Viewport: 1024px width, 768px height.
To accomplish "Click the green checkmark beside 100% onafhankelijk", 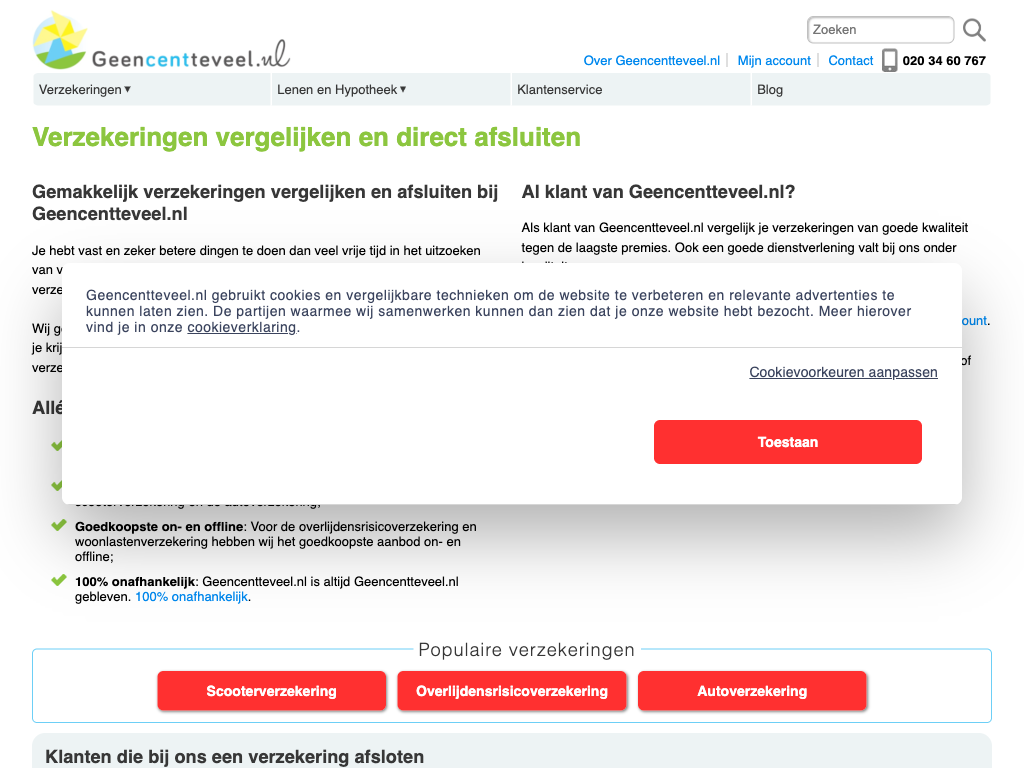I will point(59,580).
